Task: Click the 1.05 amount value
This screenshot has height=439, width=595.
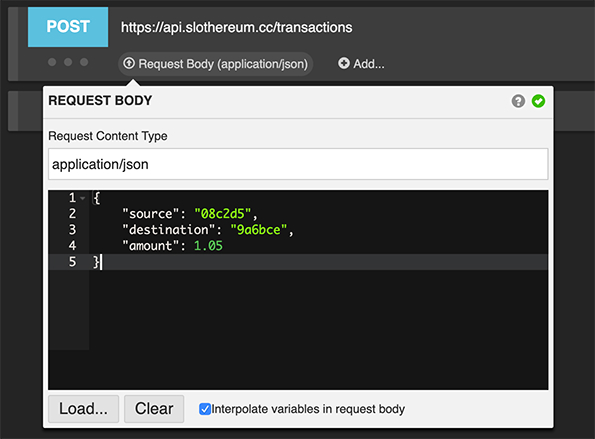Action: pyautogui.click(x=208, y=246)
